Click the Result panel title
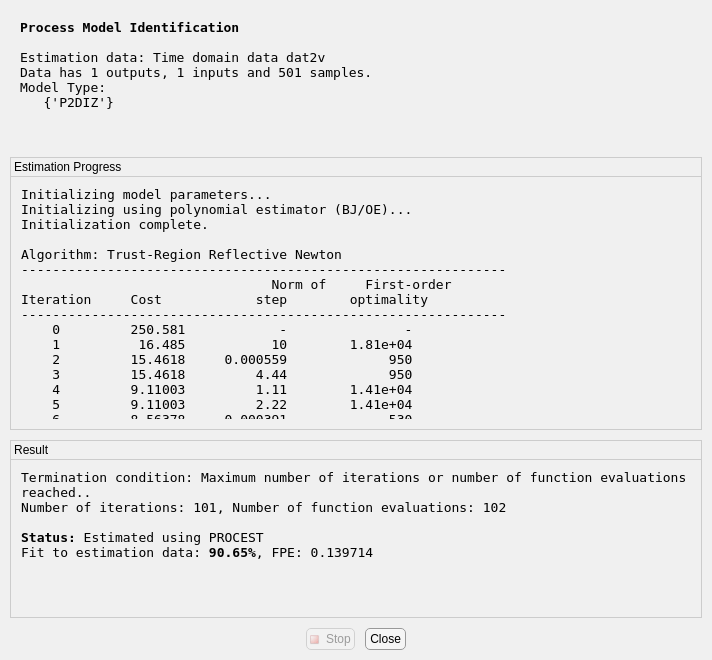The image size is (712, 660). pos(31,450)
